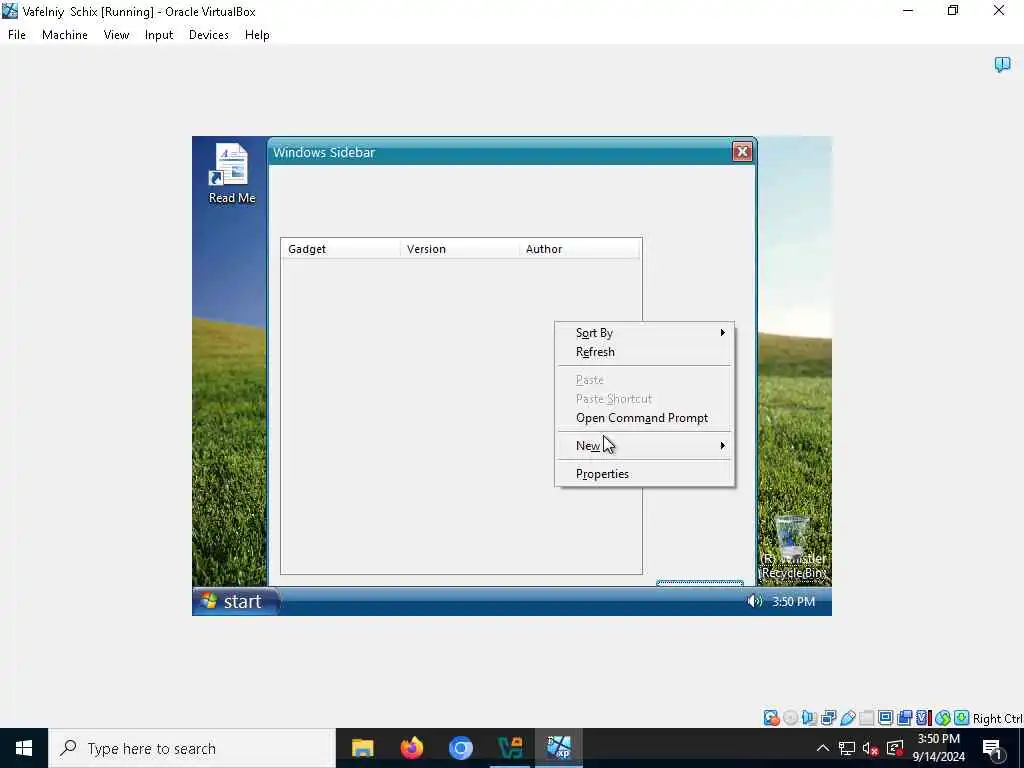This screenshot has height=768, width=1024.
Task: Select the running XP VM taskbar icon
Action: [x=559, y=748]
